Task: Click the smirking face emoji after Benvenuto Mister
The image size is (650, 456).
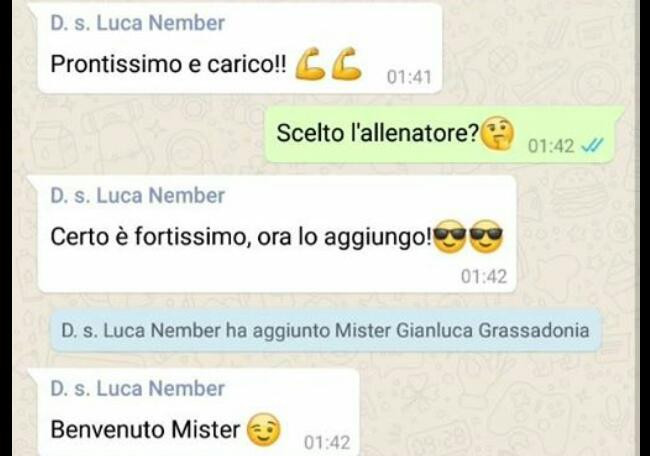Action: click(x=264, y=429)
